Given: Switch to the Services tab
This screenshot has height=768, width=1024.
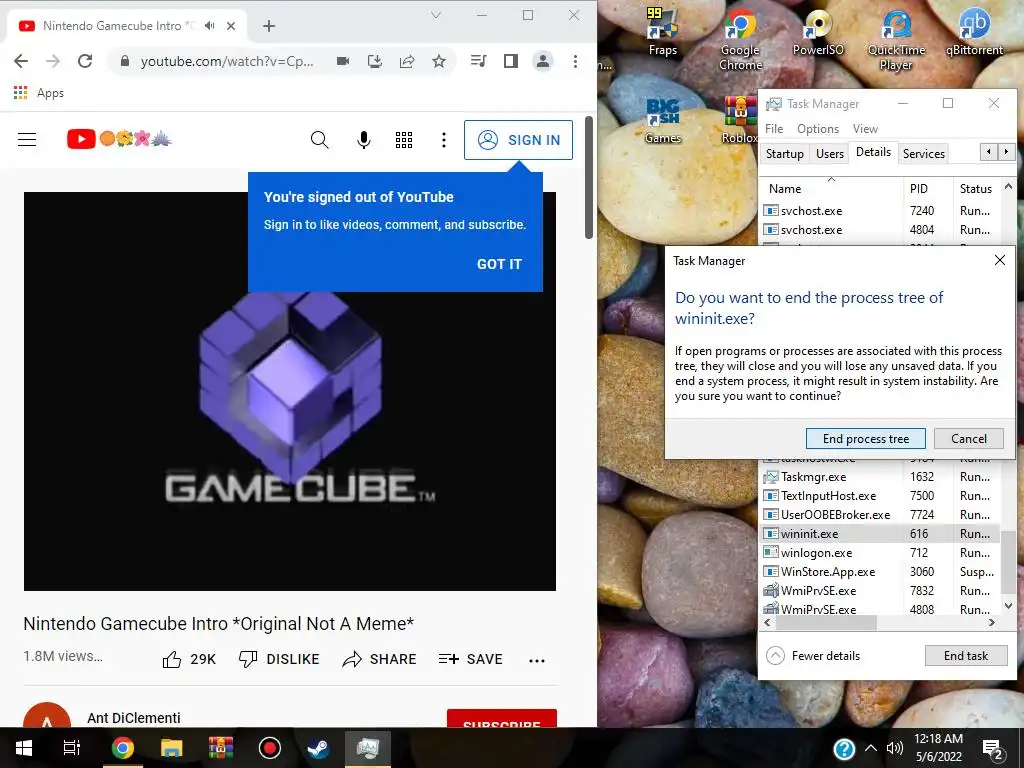Looking at the screenshot, I should 923,153.
